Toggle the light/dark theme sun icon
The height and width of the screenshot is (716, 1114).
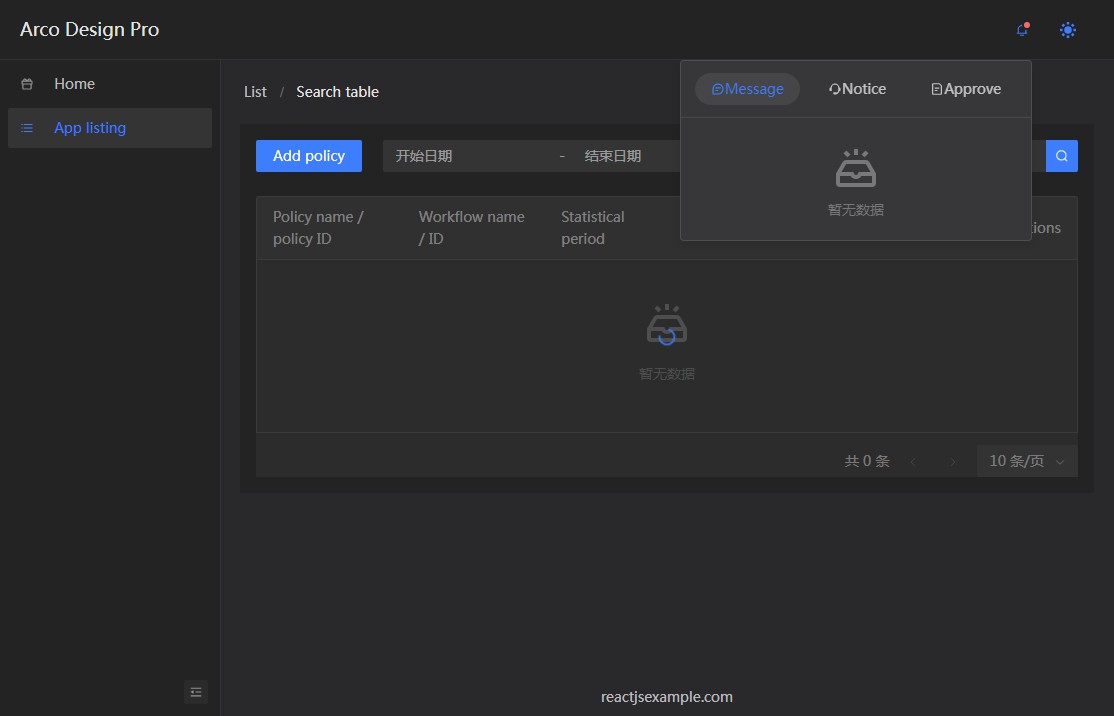pyautogui.click(x=1068, y=30)
